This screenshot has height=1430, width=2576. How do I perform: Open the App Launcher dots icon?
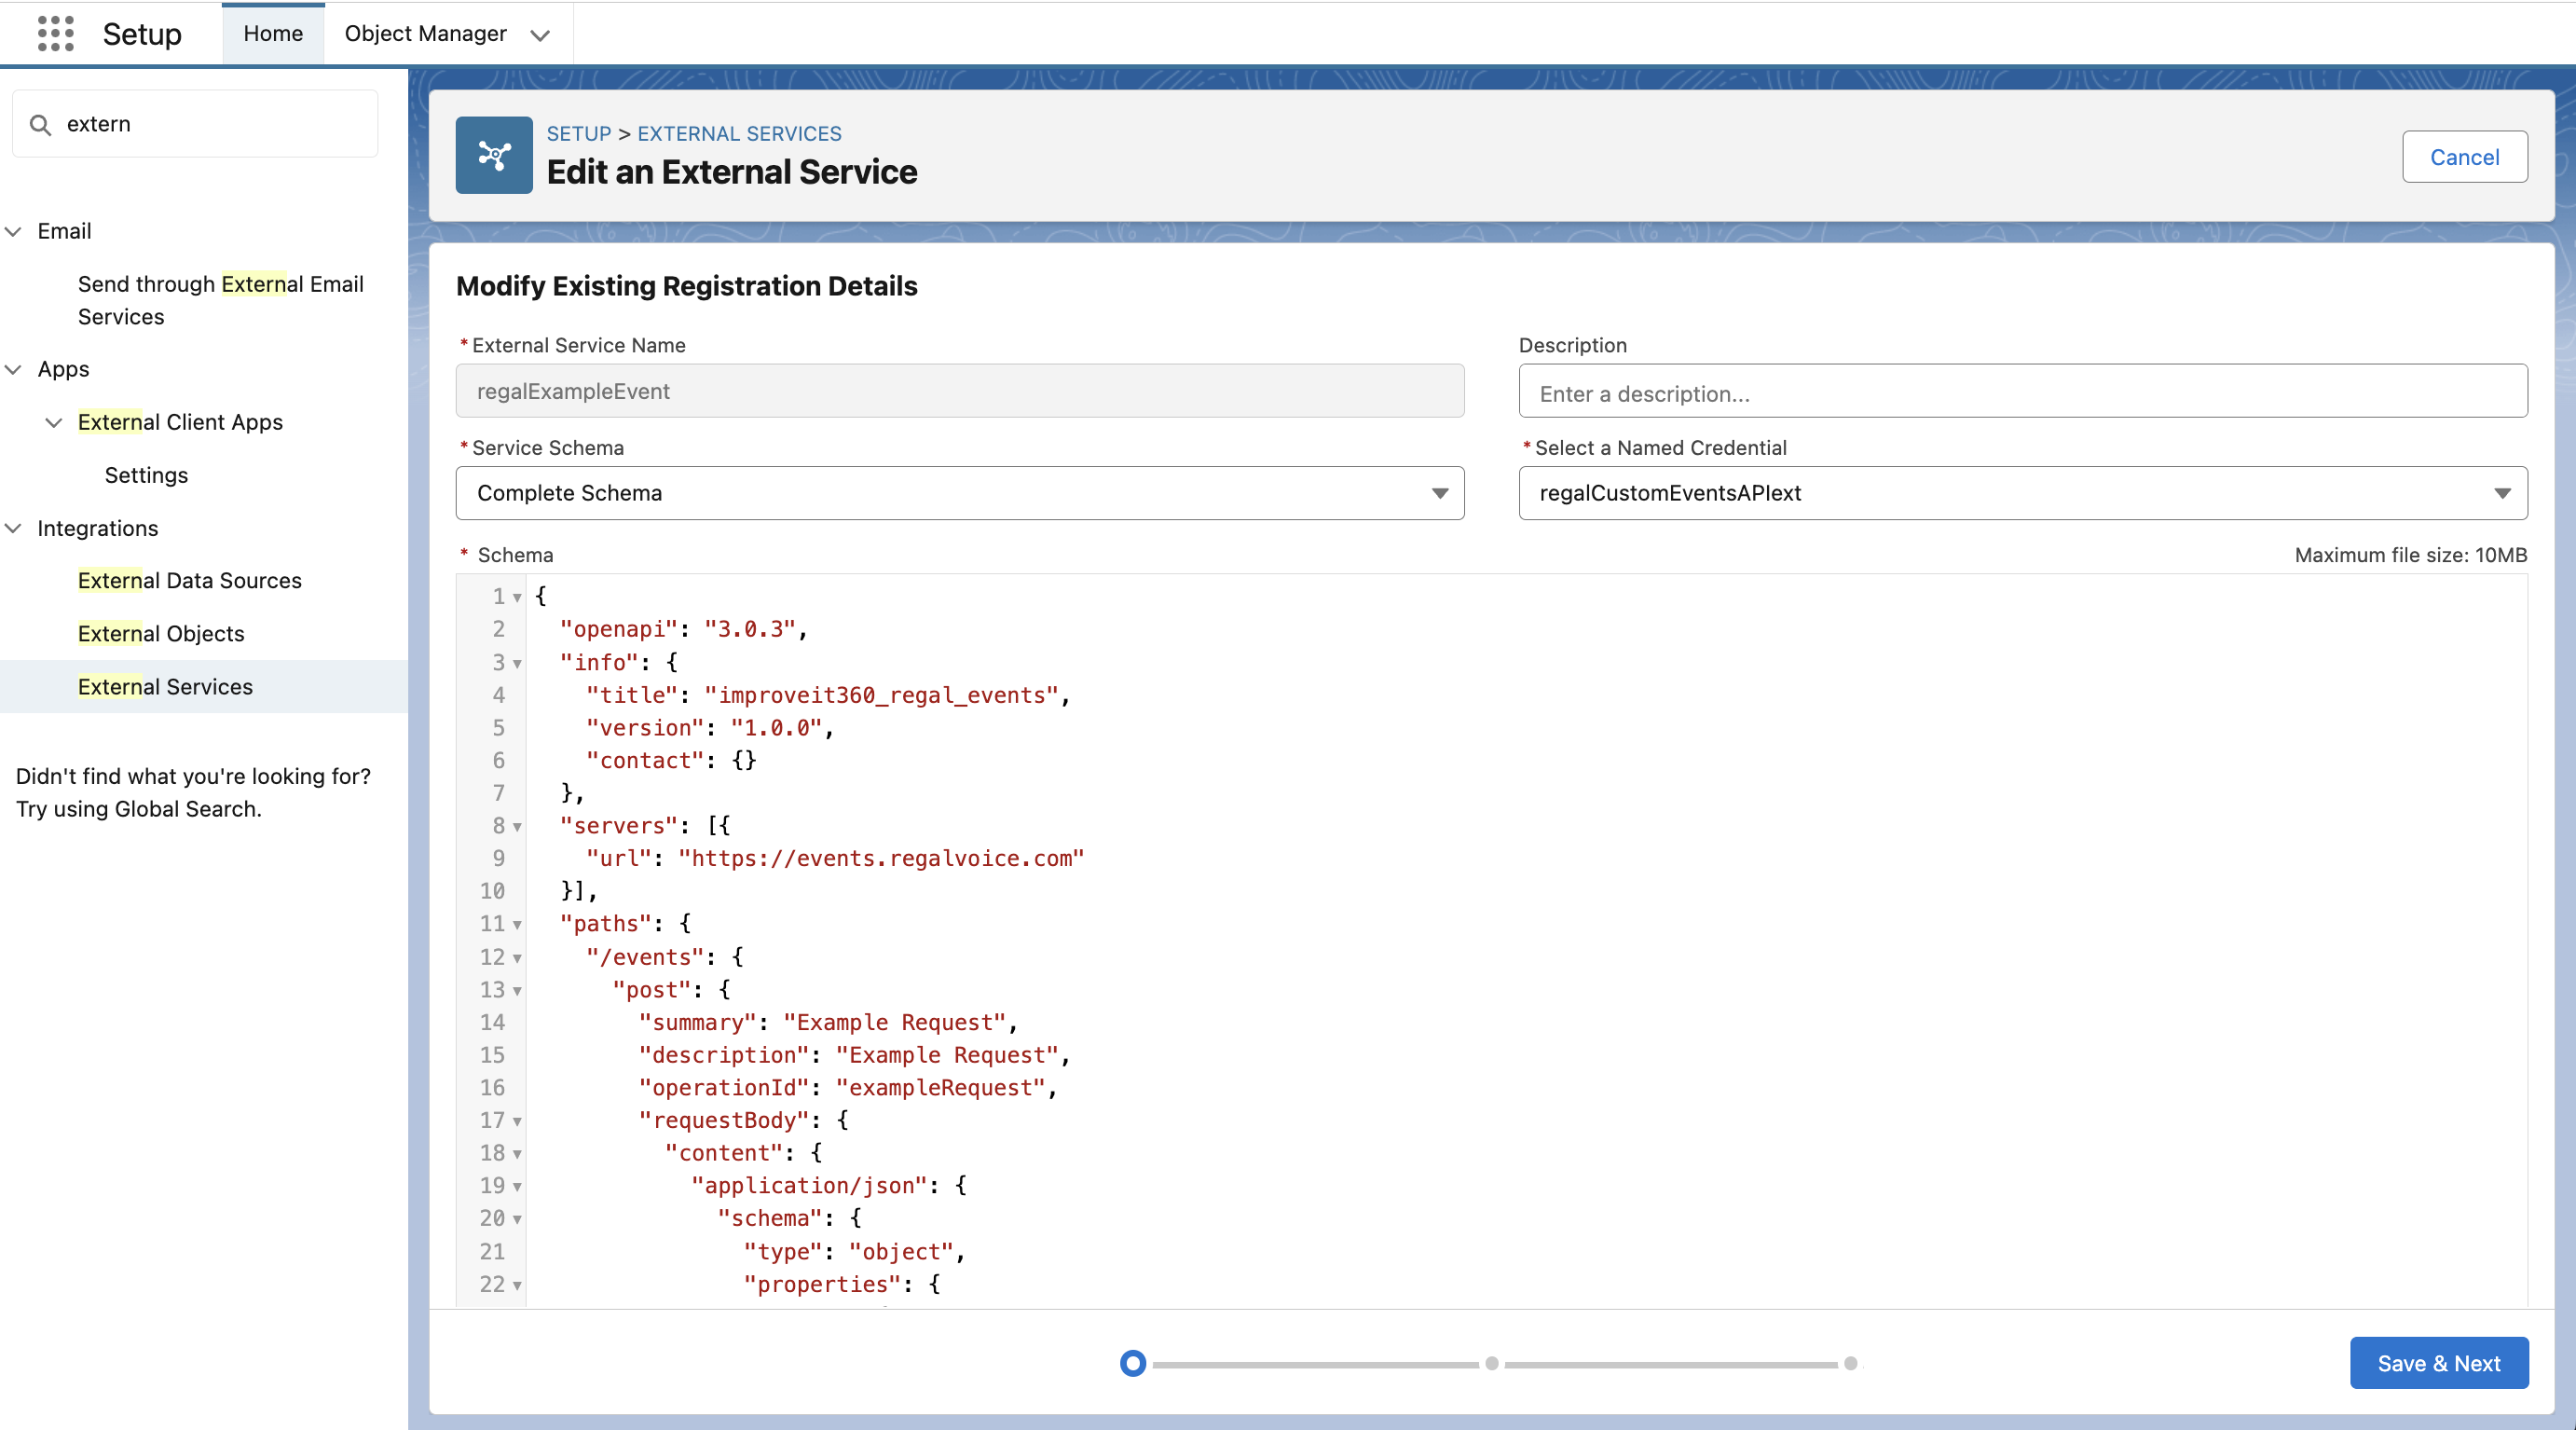(56, 33)
